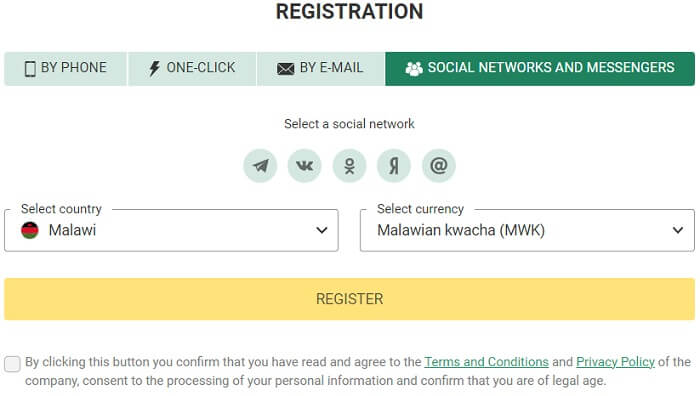Choose the Yandex sign-up icon
The height and width of the screenshot is (396, 700).
pos(394,166)
